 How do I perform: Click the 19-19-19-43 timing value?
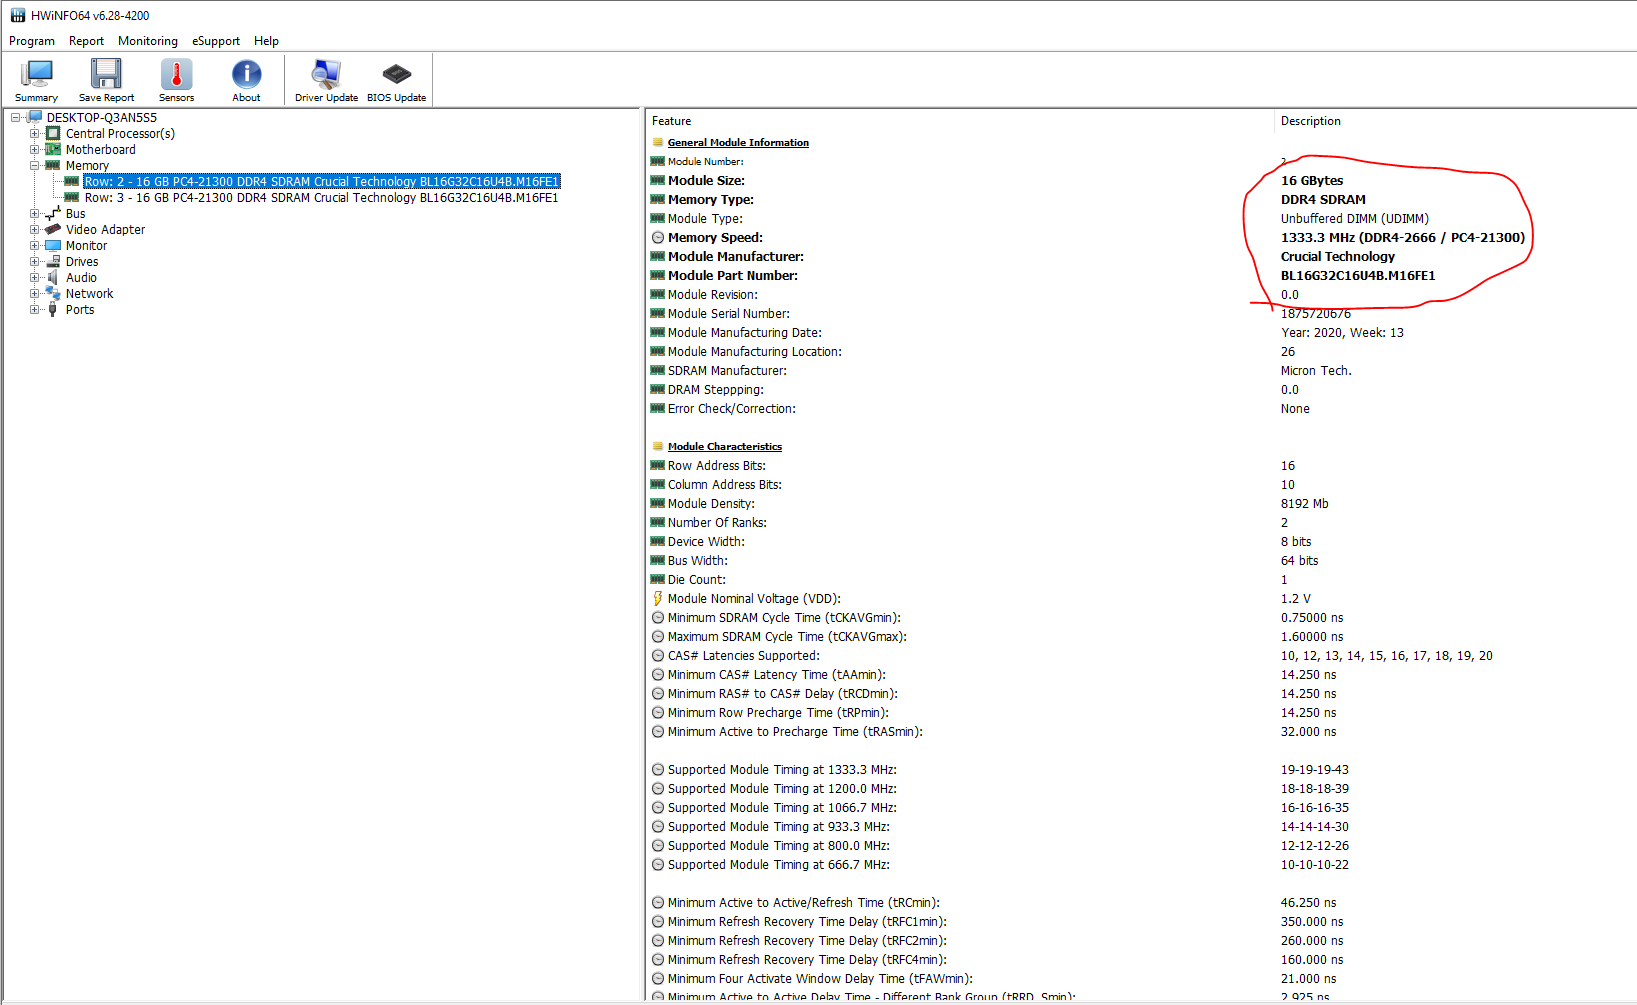[1315, 769]
